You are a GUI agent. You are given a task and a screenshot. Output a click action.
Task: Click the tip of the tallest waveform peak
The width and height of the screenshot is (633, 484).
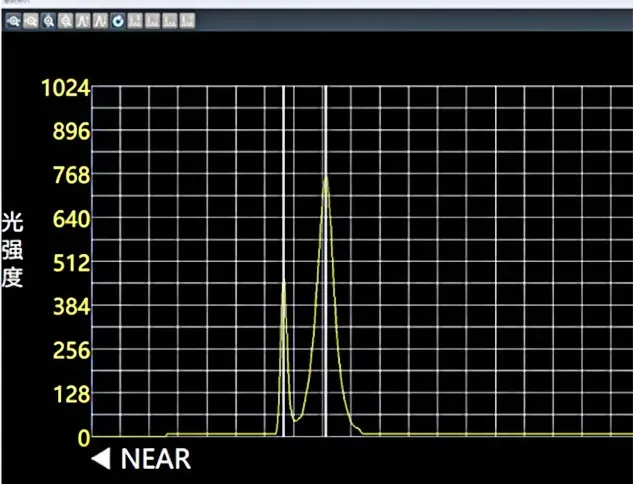[326, 177]
